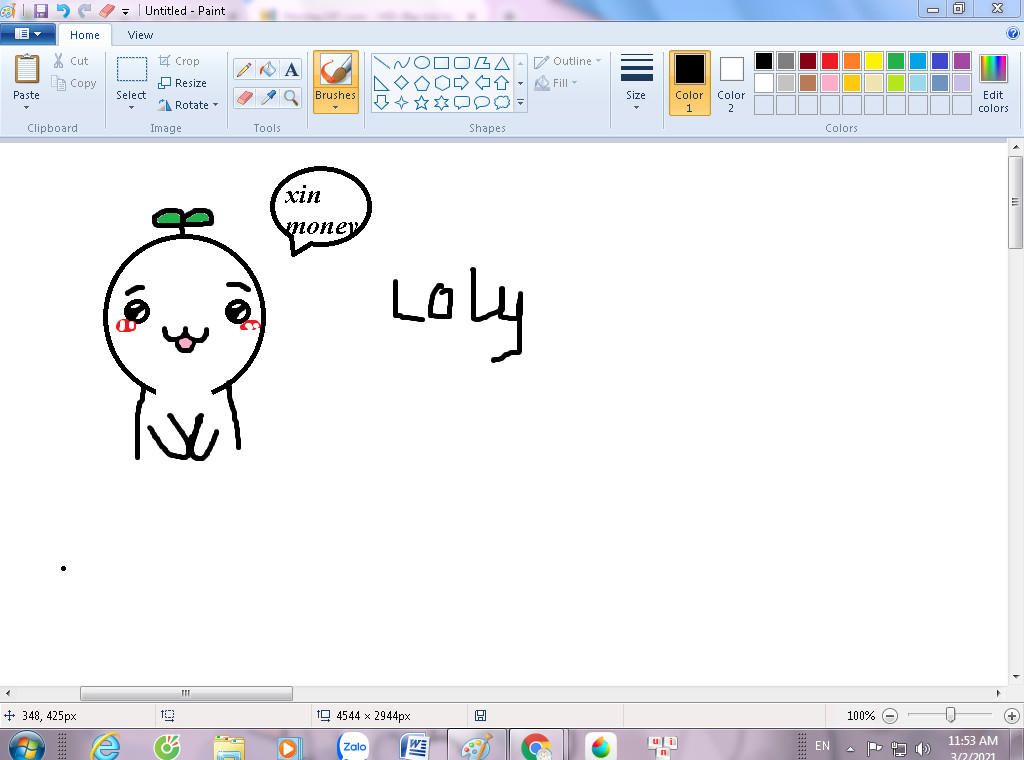Choose the Curve shape
Image resolution: width=1024 pixels, height=760 pixels.
(402, 63)
